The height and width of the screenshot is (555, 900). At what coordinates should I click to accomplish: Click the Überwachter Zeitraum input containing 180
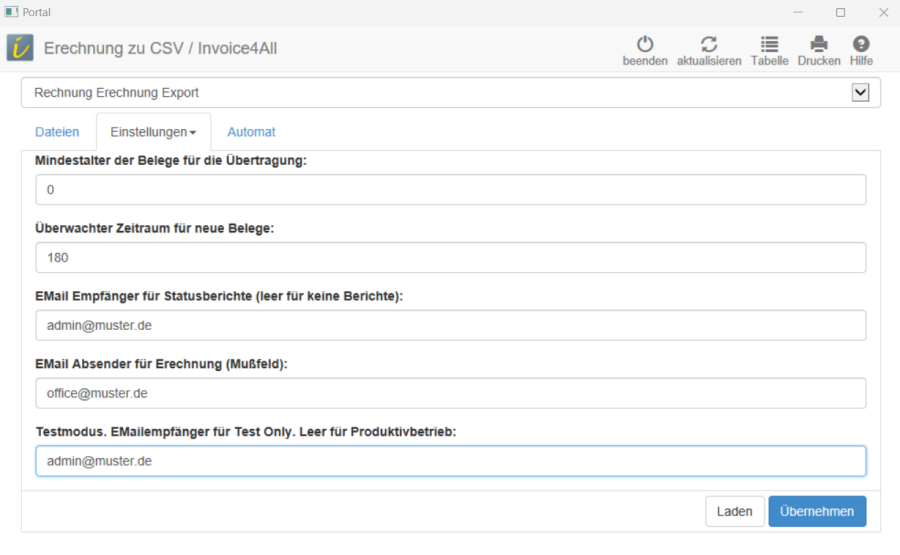click(x=450, y=258)
